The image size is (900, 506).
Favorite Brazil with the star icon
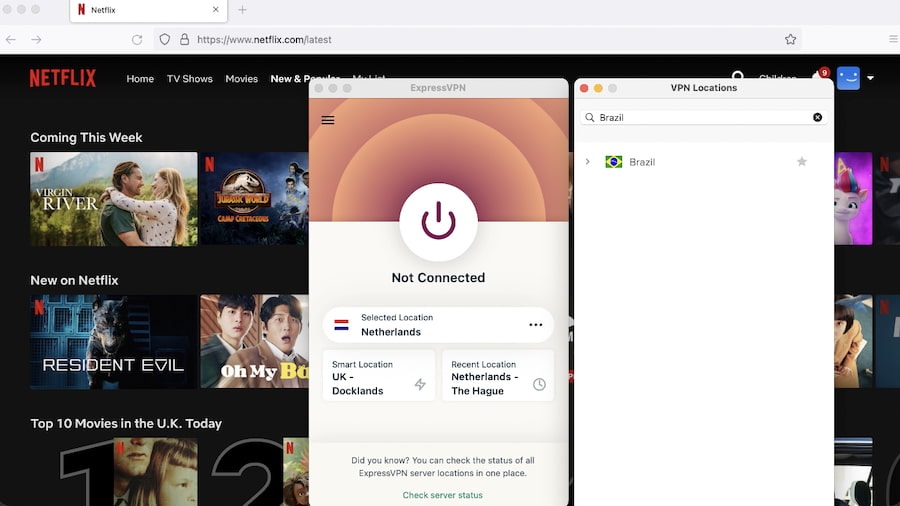[x=802, y=162]
